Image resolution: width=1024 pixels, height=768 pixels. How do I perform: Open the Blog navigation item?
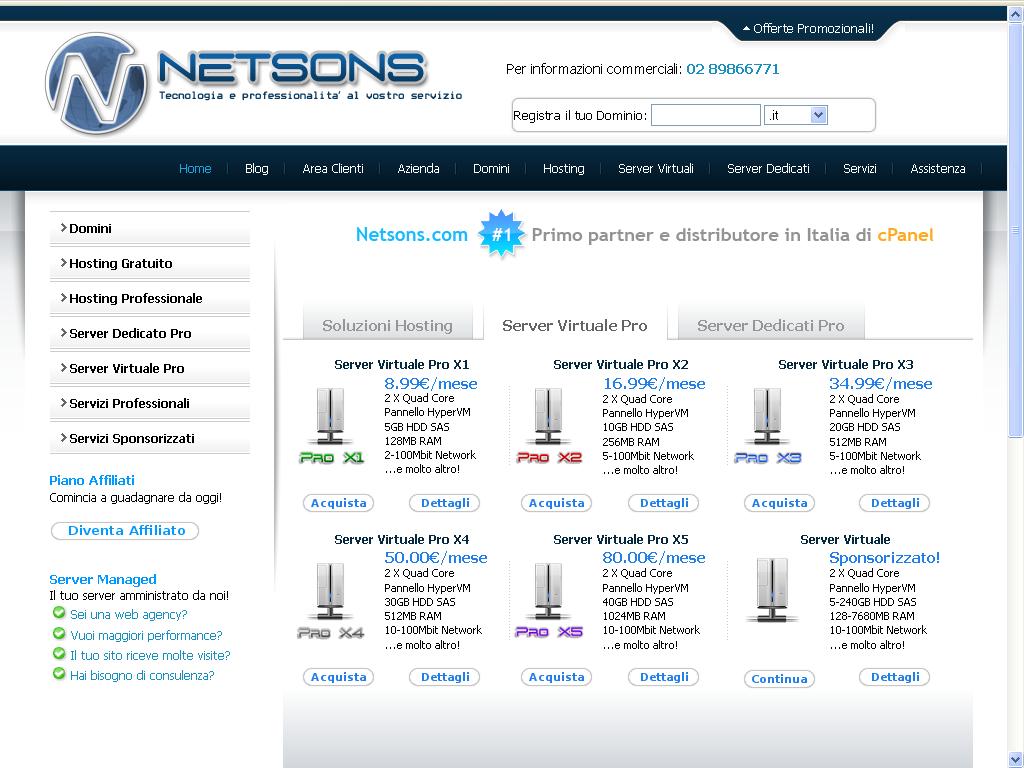pyautogui.click(x=257, y=168)
